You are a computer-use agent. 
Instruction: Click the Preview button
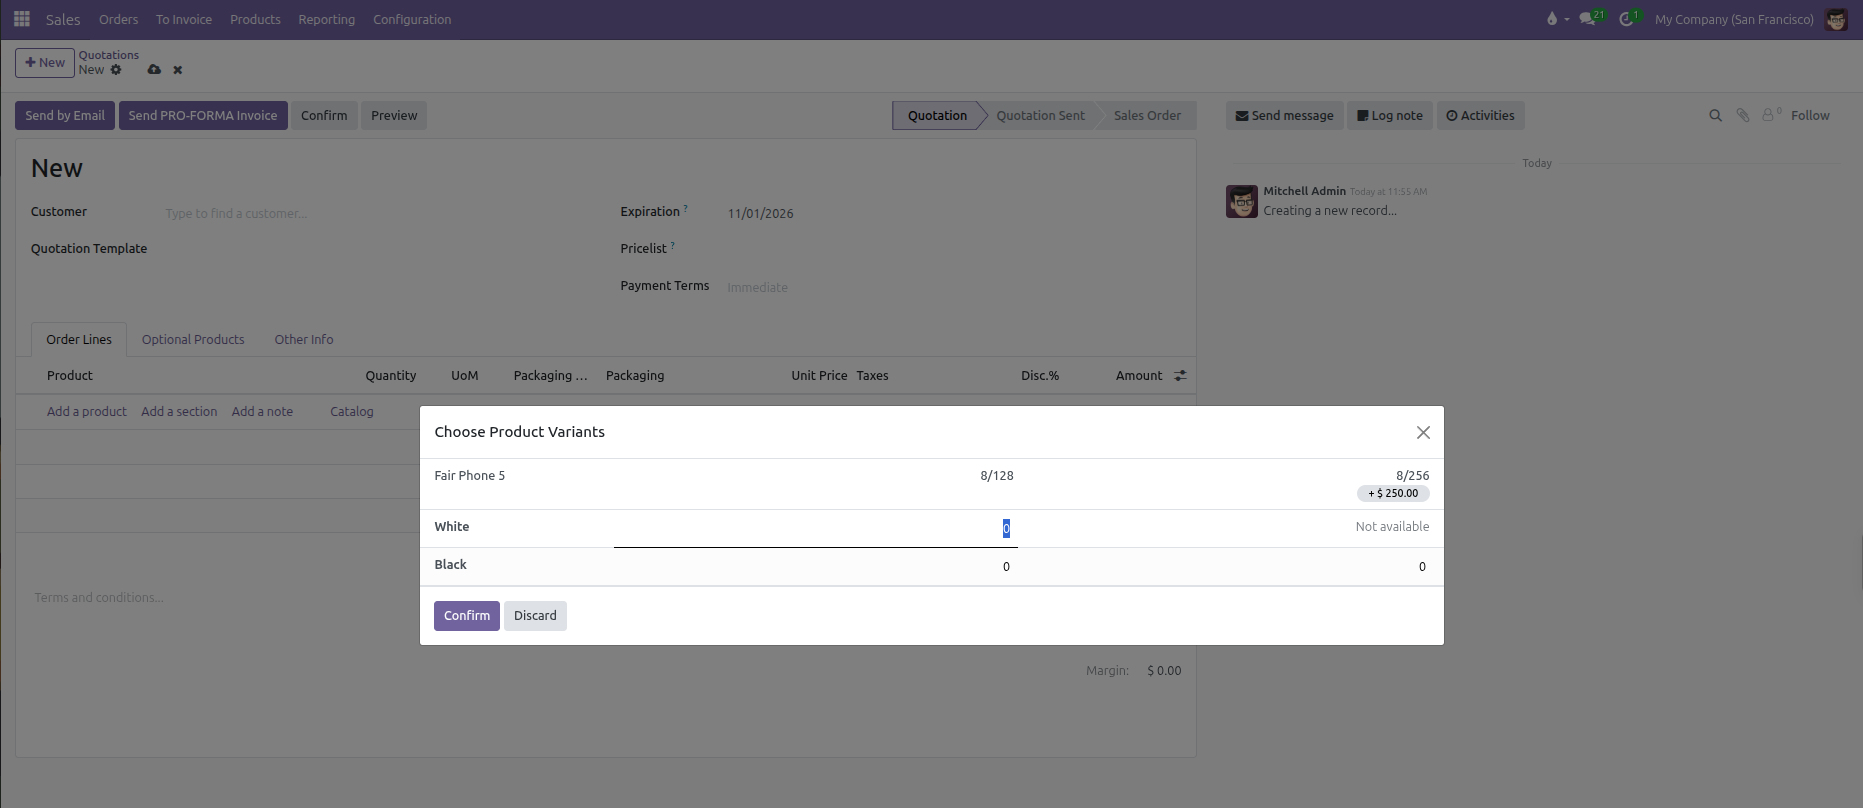click(394, 116)
